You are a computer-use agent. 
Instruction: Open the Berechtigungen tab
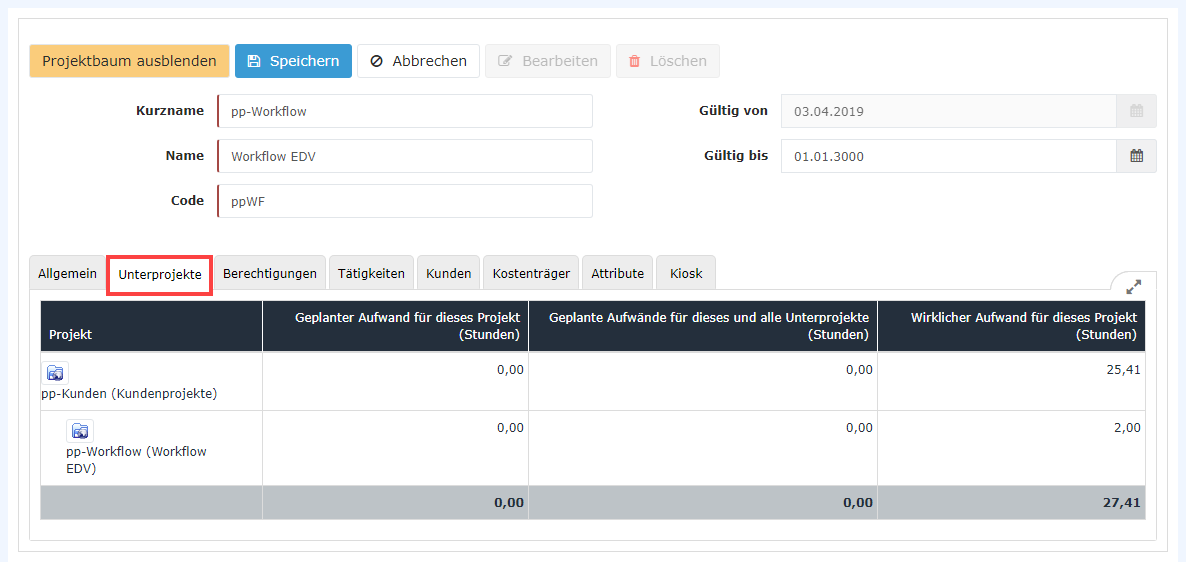pyautogui.click(x=270, y=274)
